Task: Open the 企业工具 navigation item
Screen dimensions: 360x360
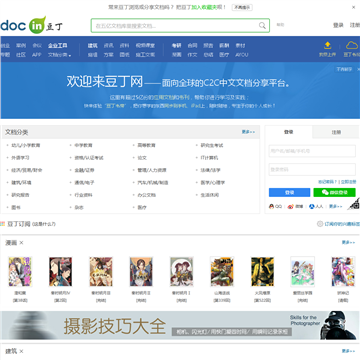Action: pos(58,45)
